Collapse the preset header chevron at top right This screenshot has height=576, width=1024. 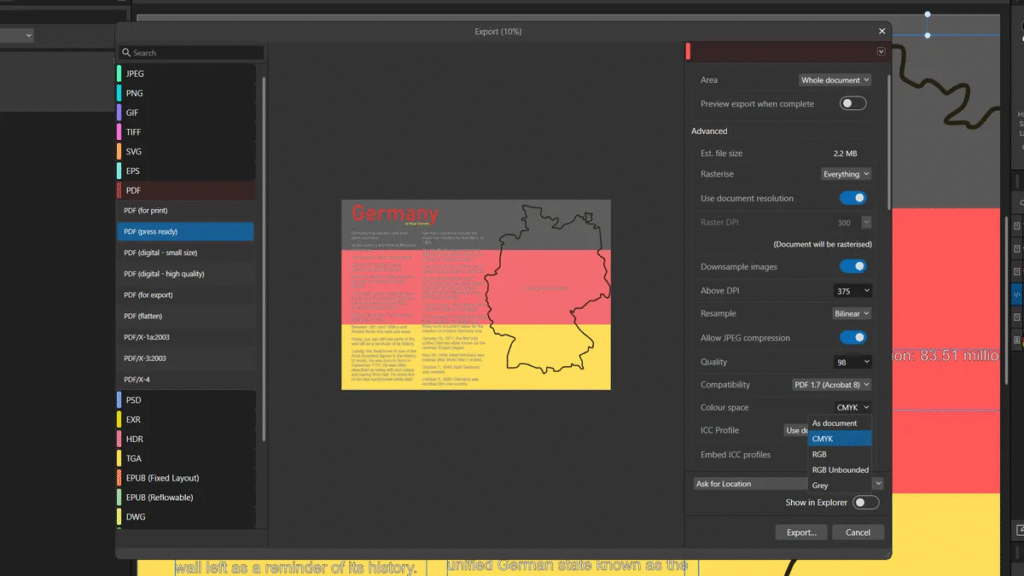(881, 51)
